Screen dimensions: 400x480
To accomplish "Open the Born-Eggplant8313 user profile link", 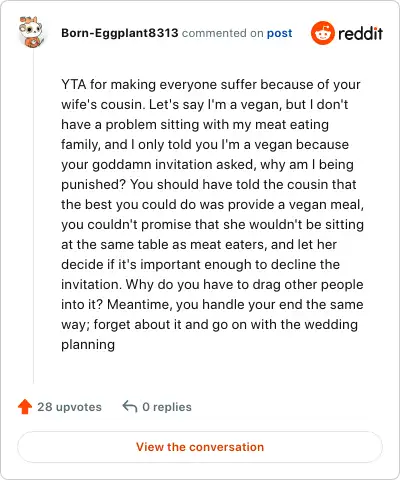I will [120, 33].
